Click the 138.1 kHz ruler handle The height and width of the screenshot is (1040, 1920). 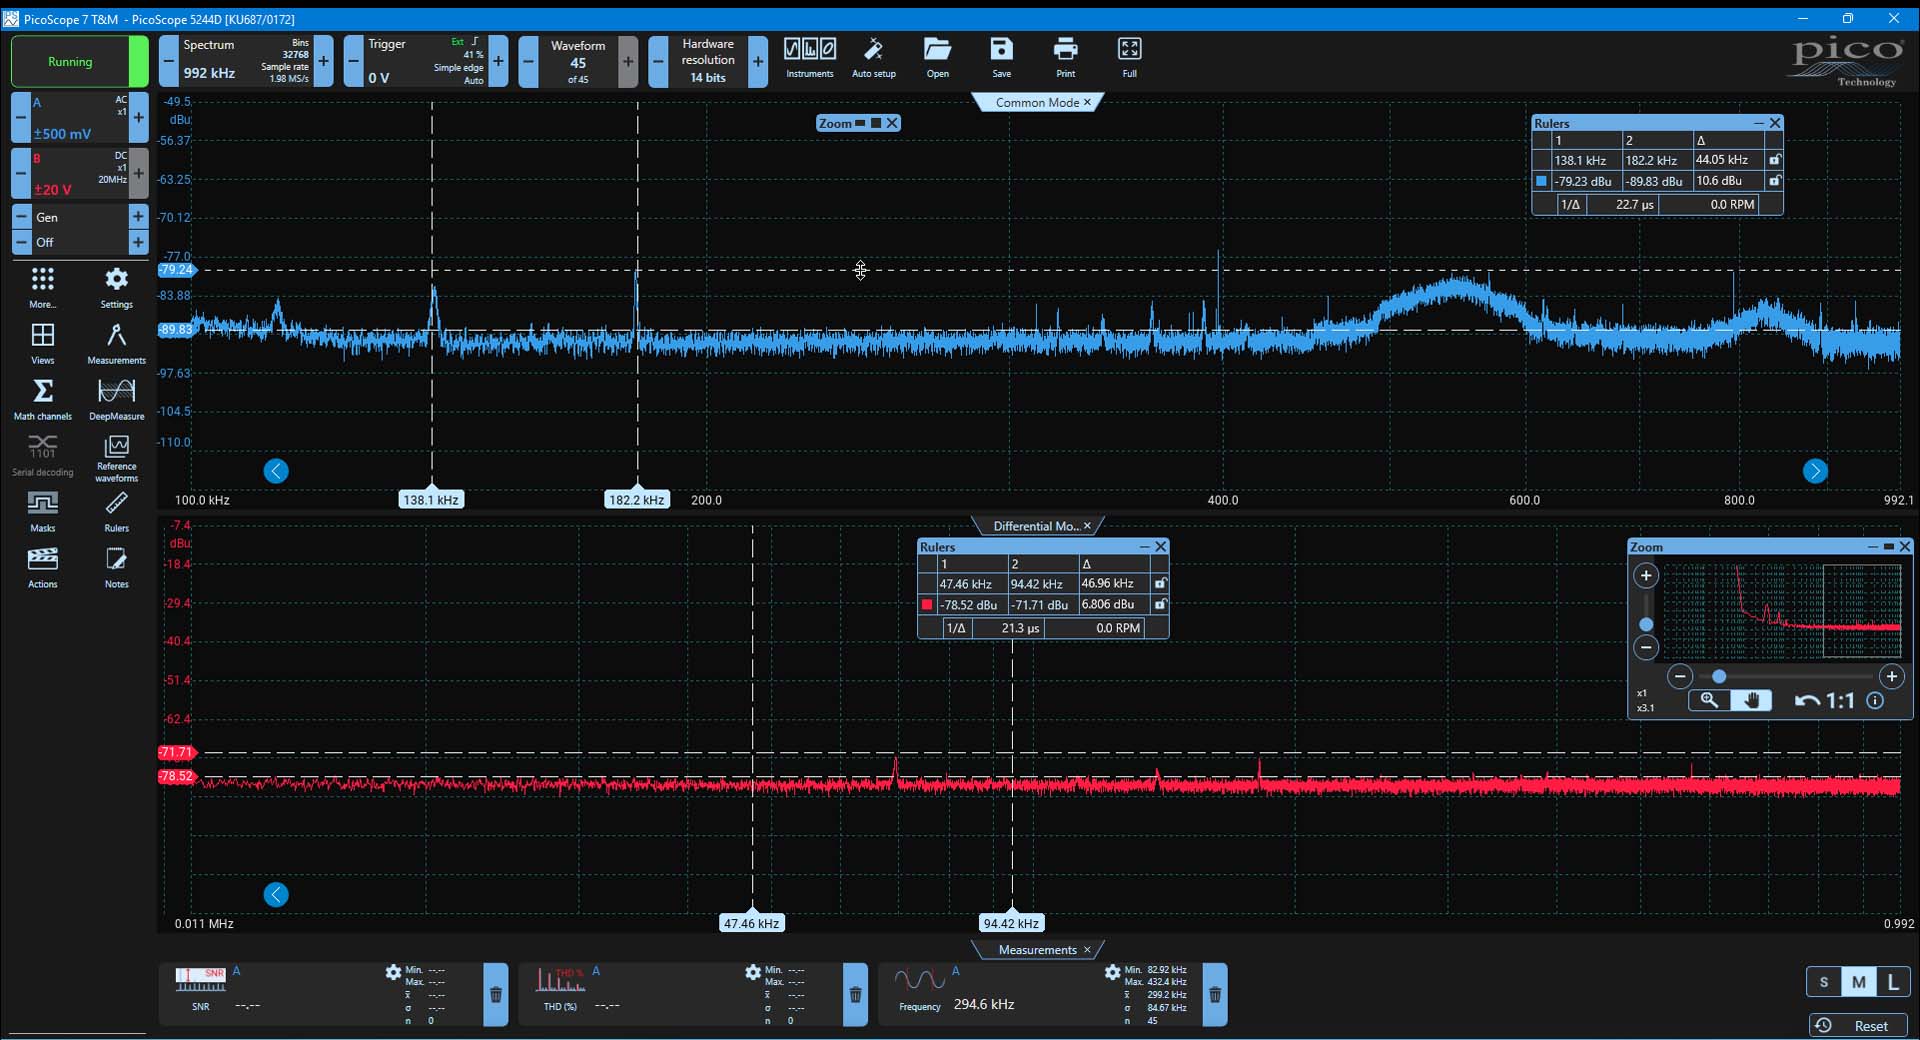click(431, 500)
